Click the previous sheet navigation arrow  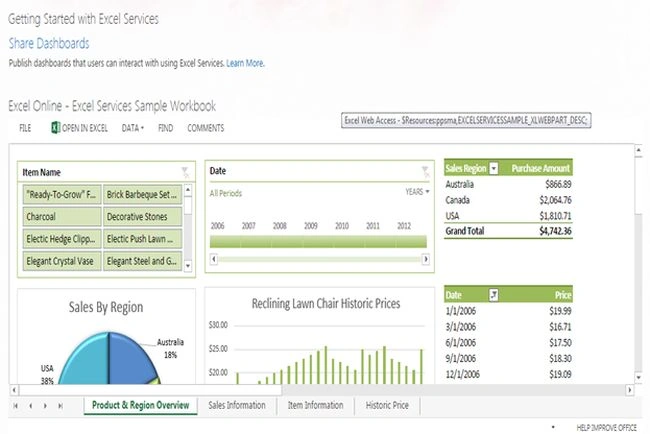tap(30, 406)
